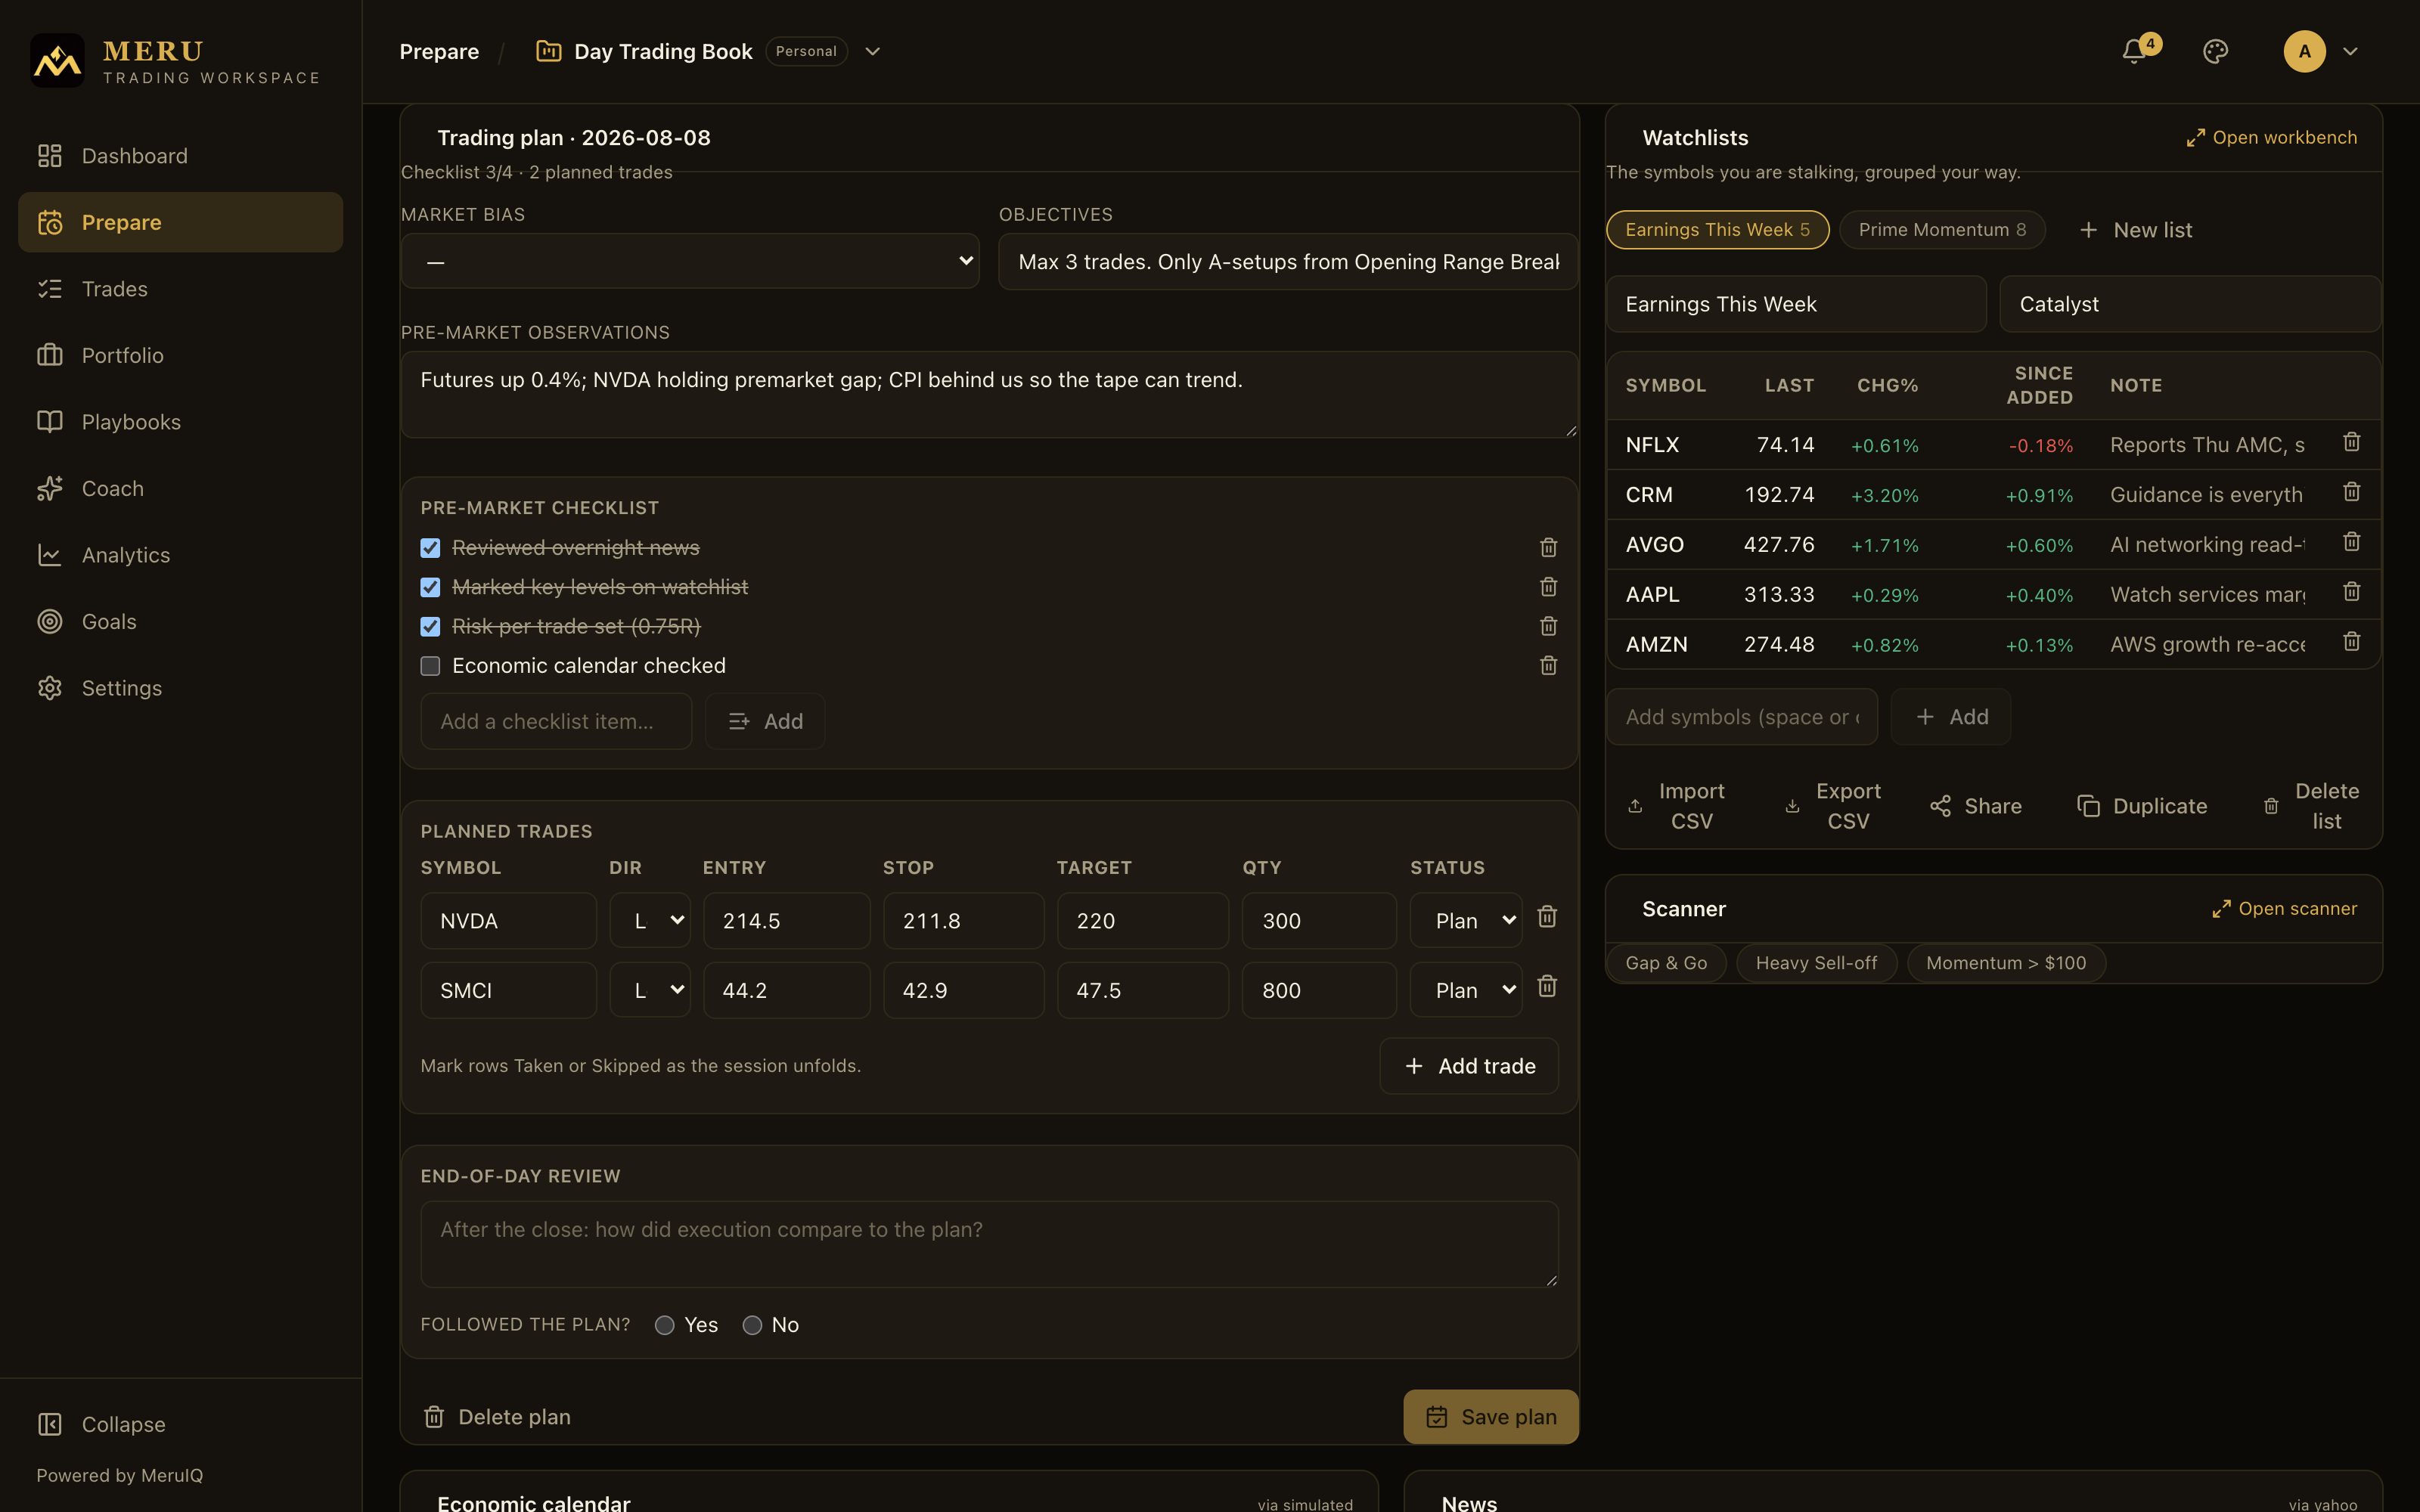This screenshot has height=1512, width=2420.
Task: Open the Portfolio page
Action: pos(180,355)
